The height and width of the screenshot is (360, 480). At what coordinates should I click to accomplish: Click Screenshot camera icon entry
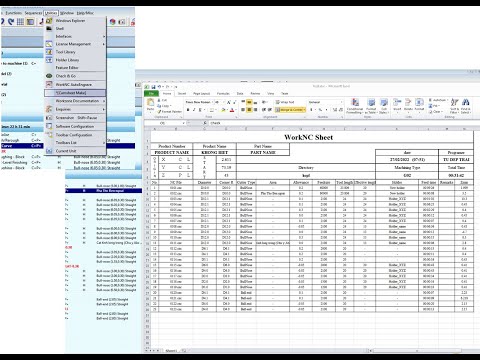(49, 118)
